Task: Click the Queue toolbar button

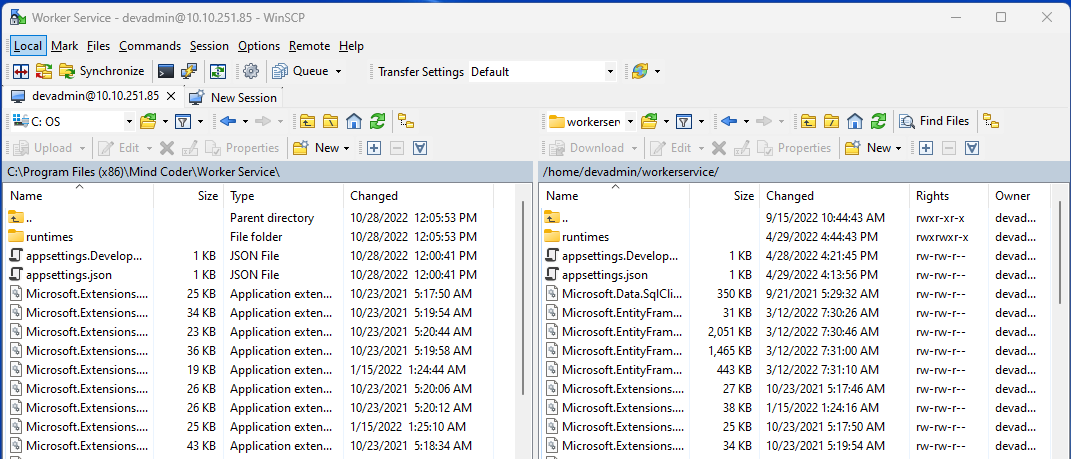Action: pos(301,71)
